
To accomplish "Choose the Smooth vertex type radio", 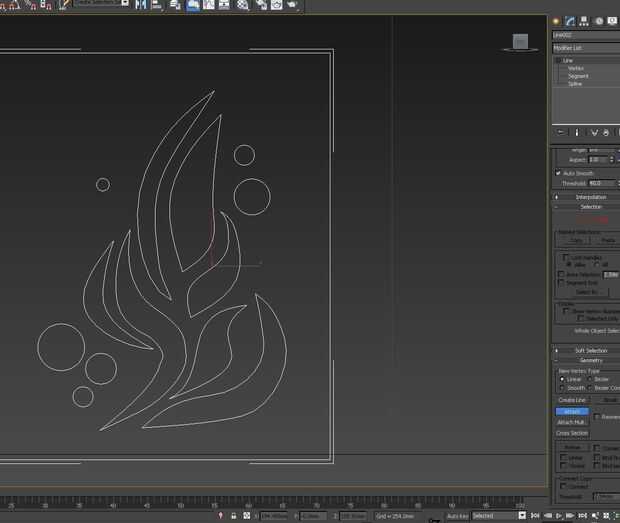I will tap(562, 388).
